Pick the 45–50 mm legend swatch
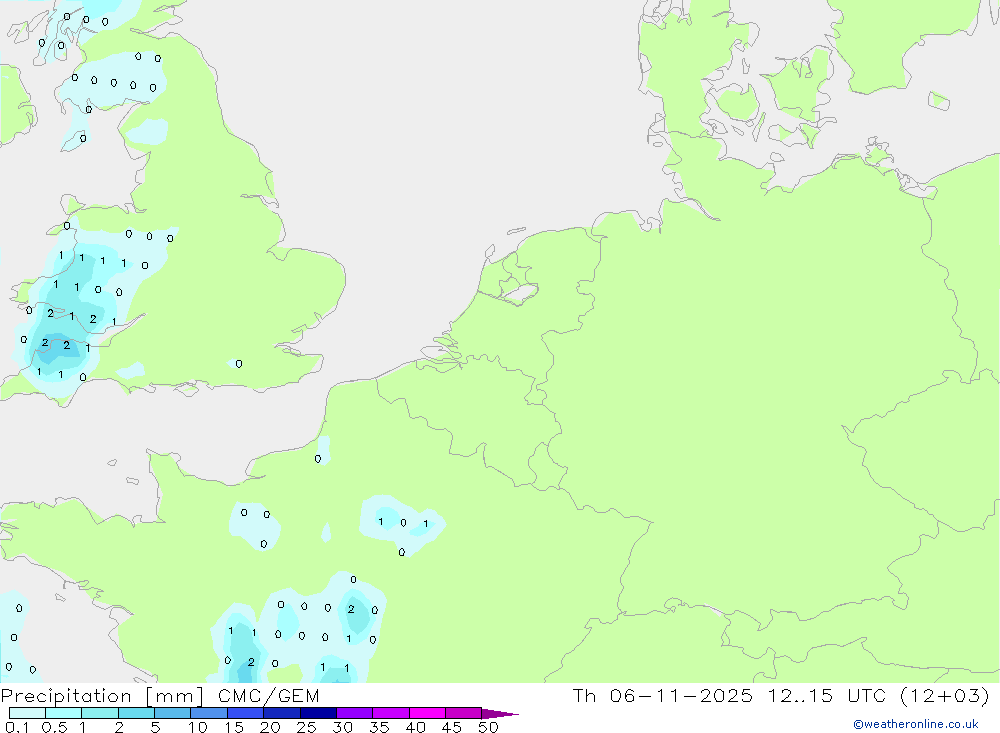 click(464, 713)
